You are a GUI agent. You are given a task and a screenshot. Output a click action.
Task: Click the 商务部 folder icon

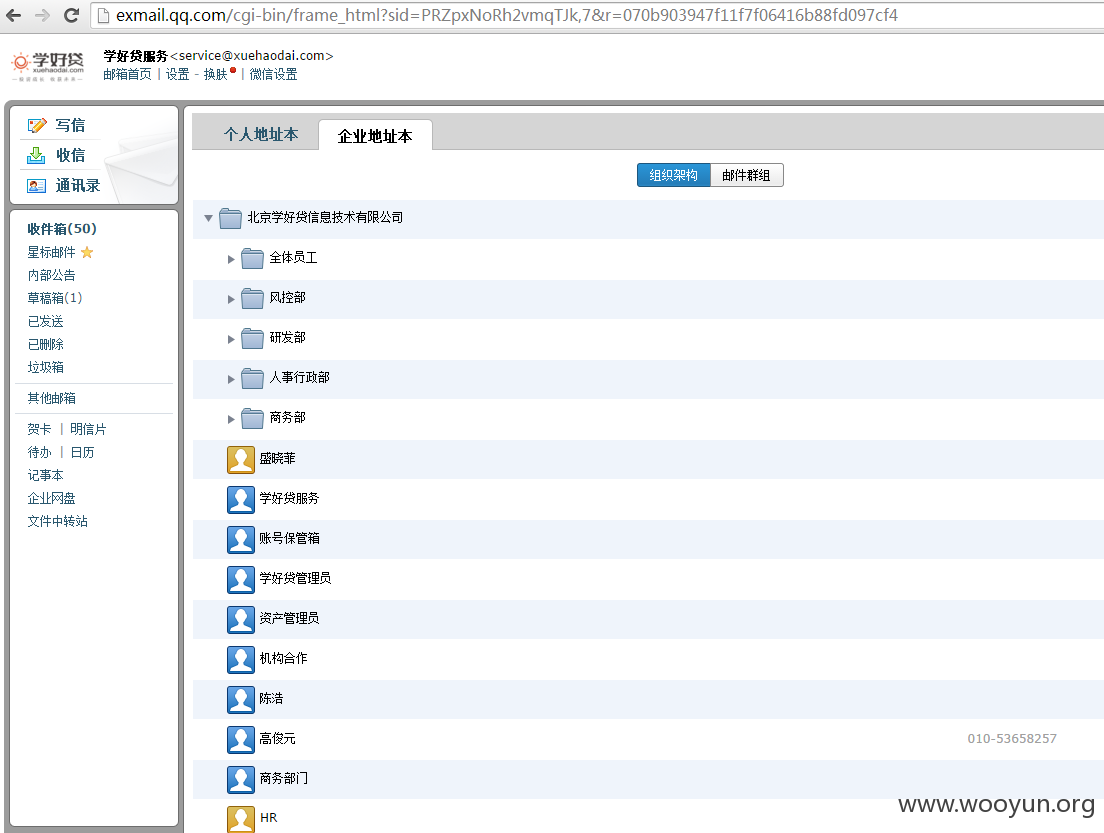click(252, 419)
